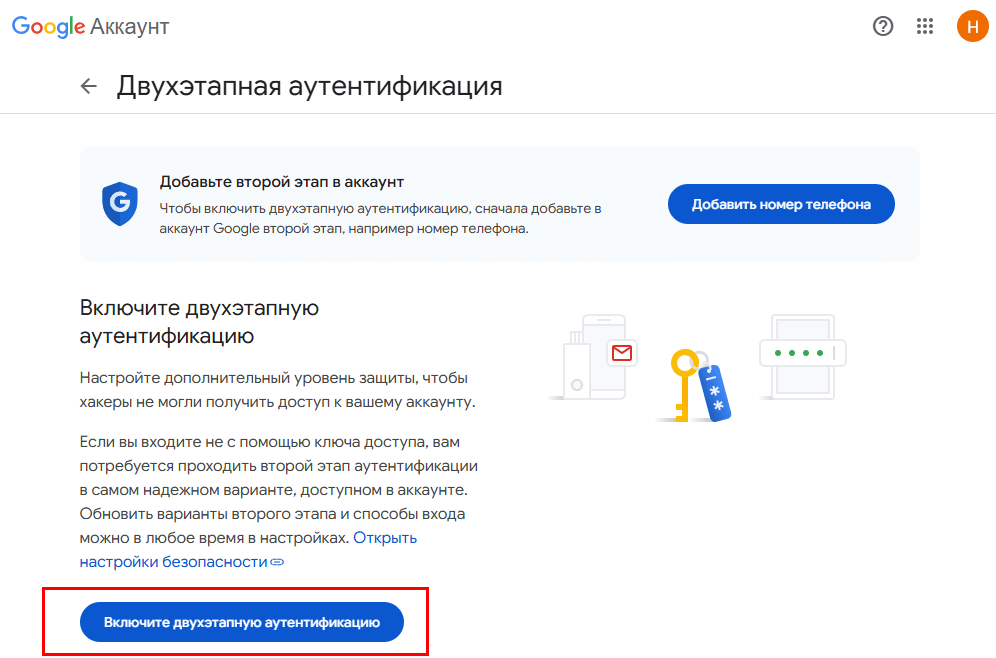Open the Help question mark icon
This screenshot has height=658, width=996.
click(883, 27)
